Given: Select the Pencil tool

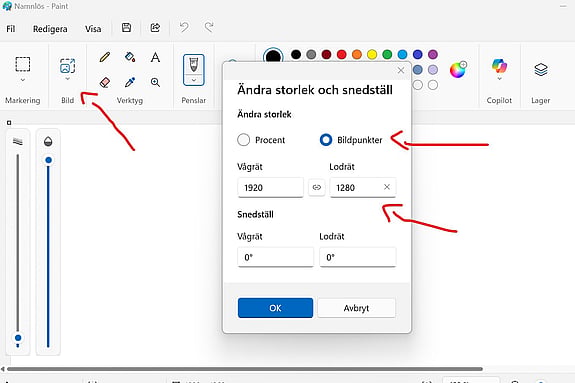Looking at the screenshot, I should pos(105,57).
